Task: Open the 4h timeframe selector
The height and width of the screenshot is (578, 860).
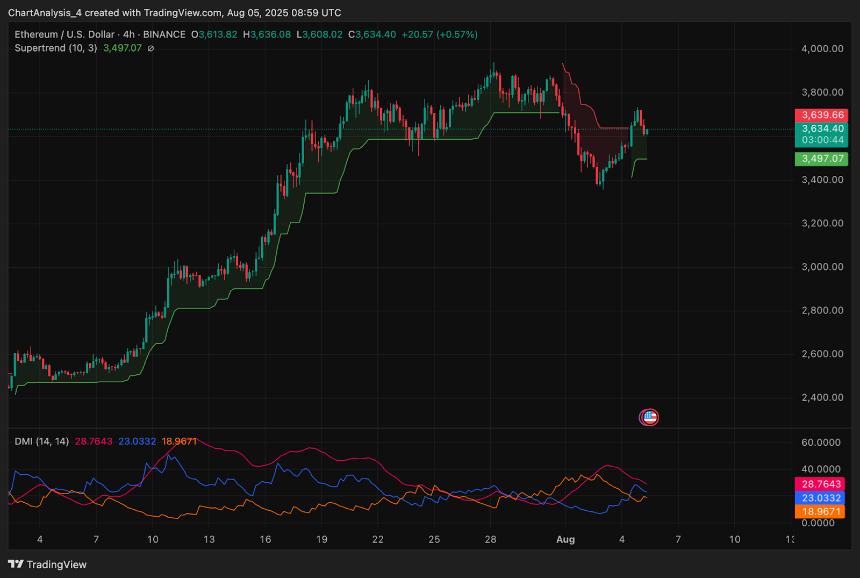Action: point(127,33)
